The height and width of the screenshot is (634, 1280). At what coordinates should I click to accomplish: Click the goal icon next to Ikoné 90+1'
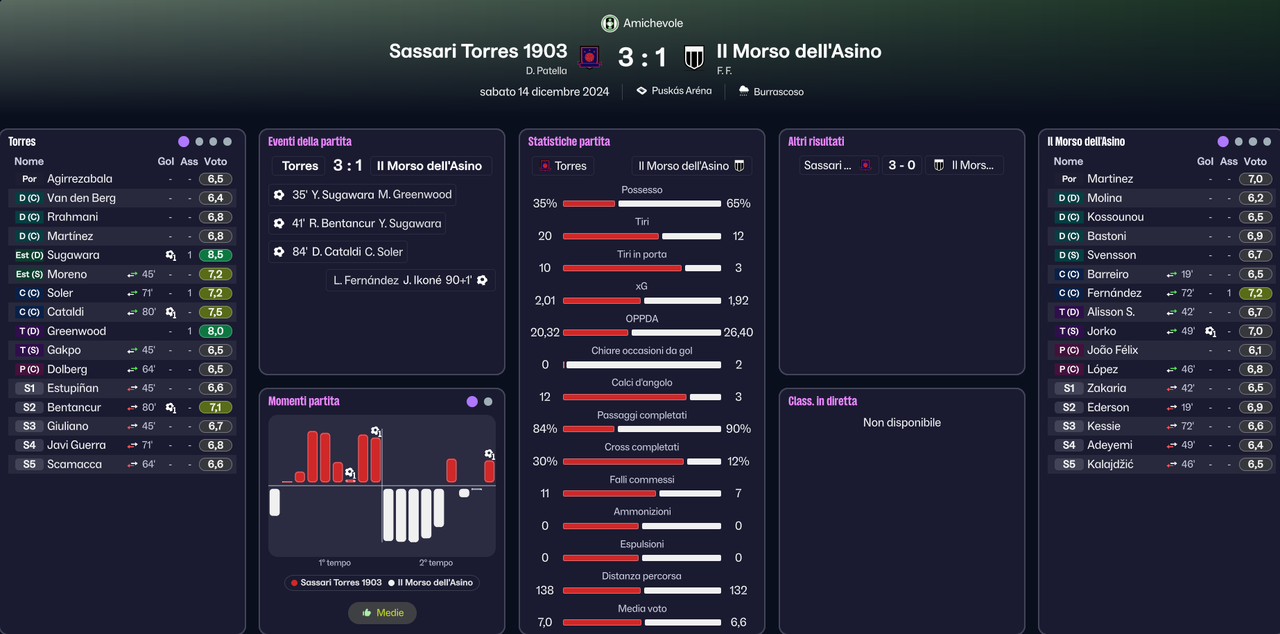pyautogui.click(x=482, y=281)
